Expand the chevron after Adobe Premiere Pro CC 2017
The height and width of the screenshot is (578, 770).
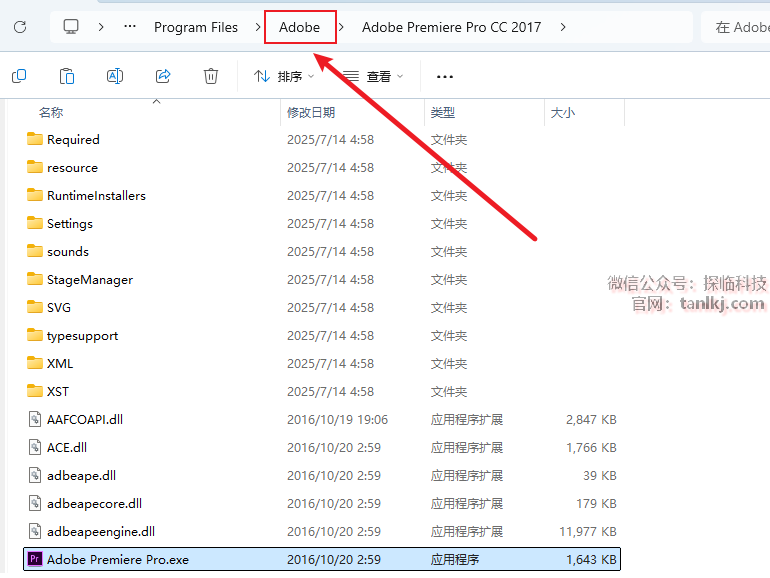point(563,27)
